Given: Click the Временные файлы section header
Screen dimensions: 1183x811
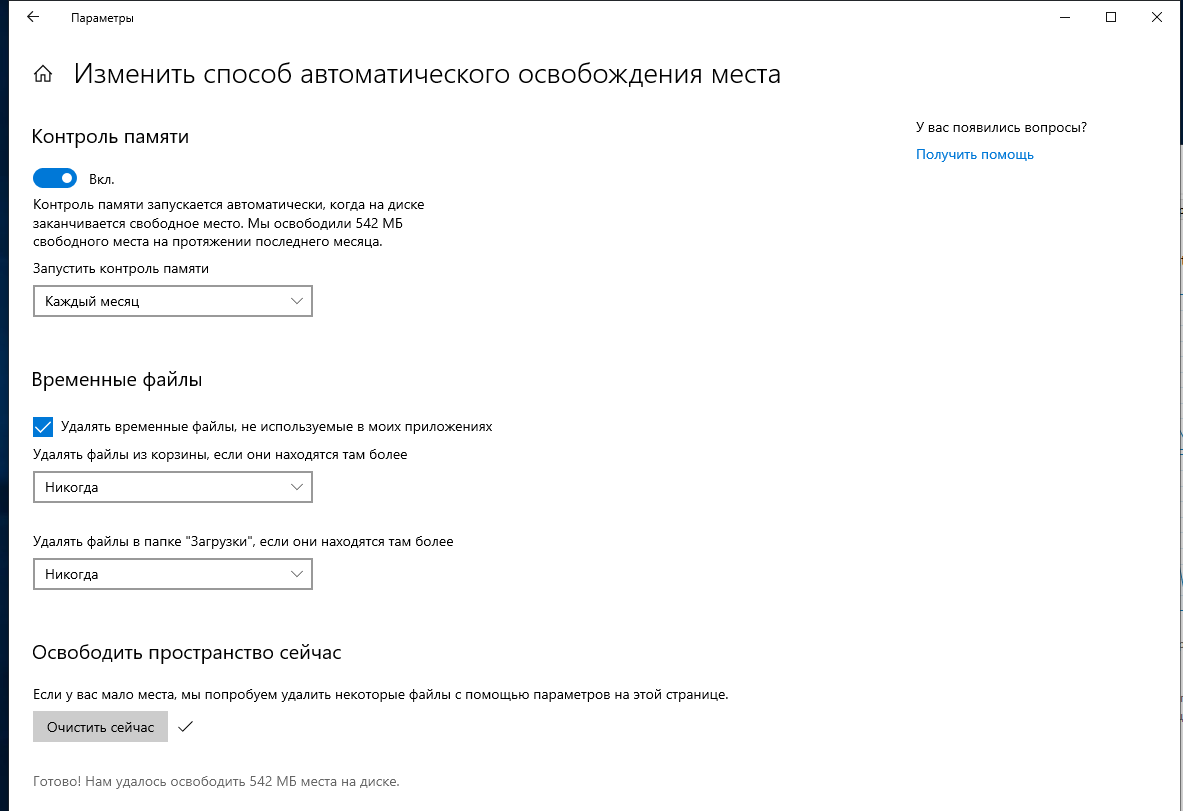Looking at the screenshot, I should pyautogui.click(x=117, y=380).
